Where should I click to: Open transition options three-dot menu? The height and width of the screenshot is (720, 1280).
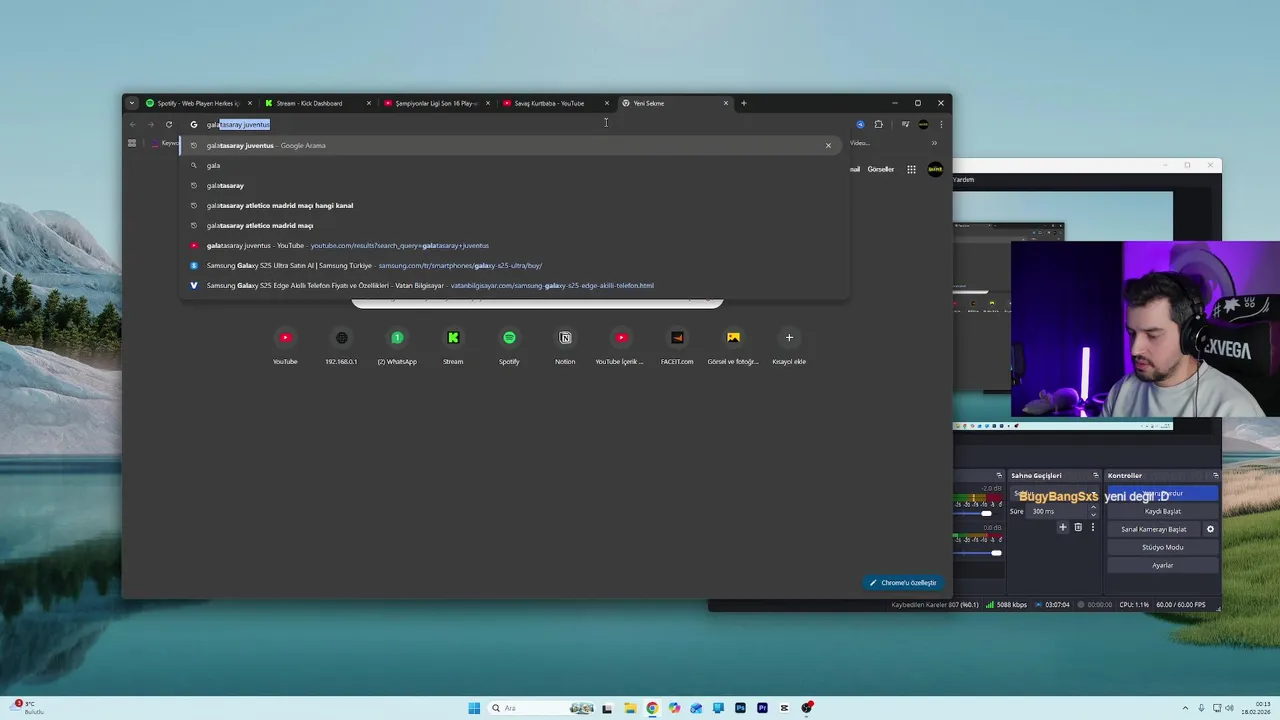[1092, 527]
